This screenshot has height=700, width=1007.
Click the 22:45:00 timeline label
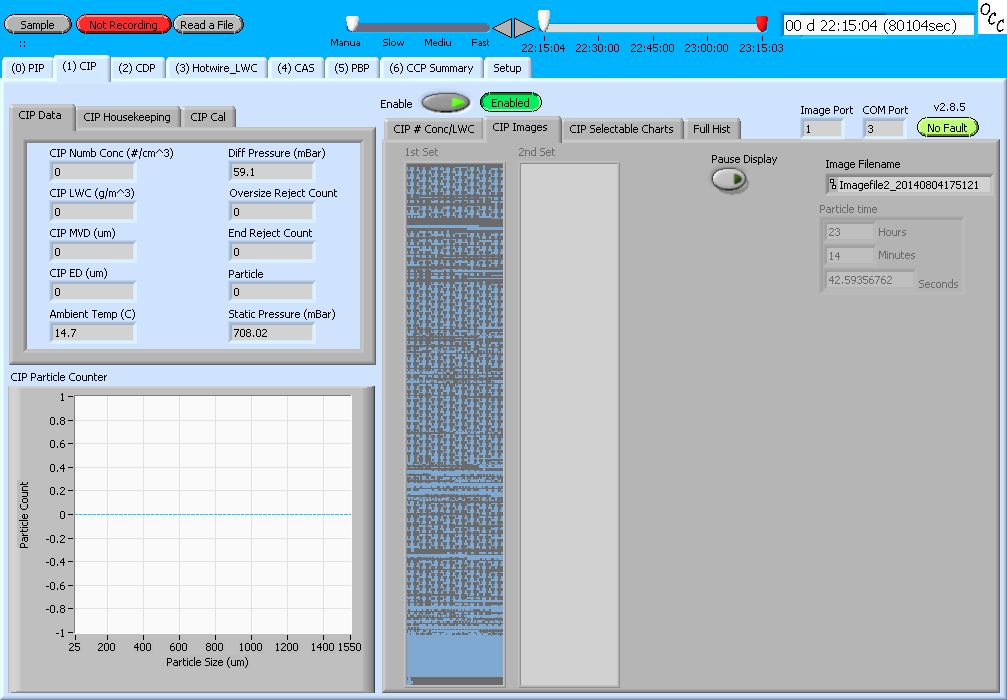(x=652, y=48)
